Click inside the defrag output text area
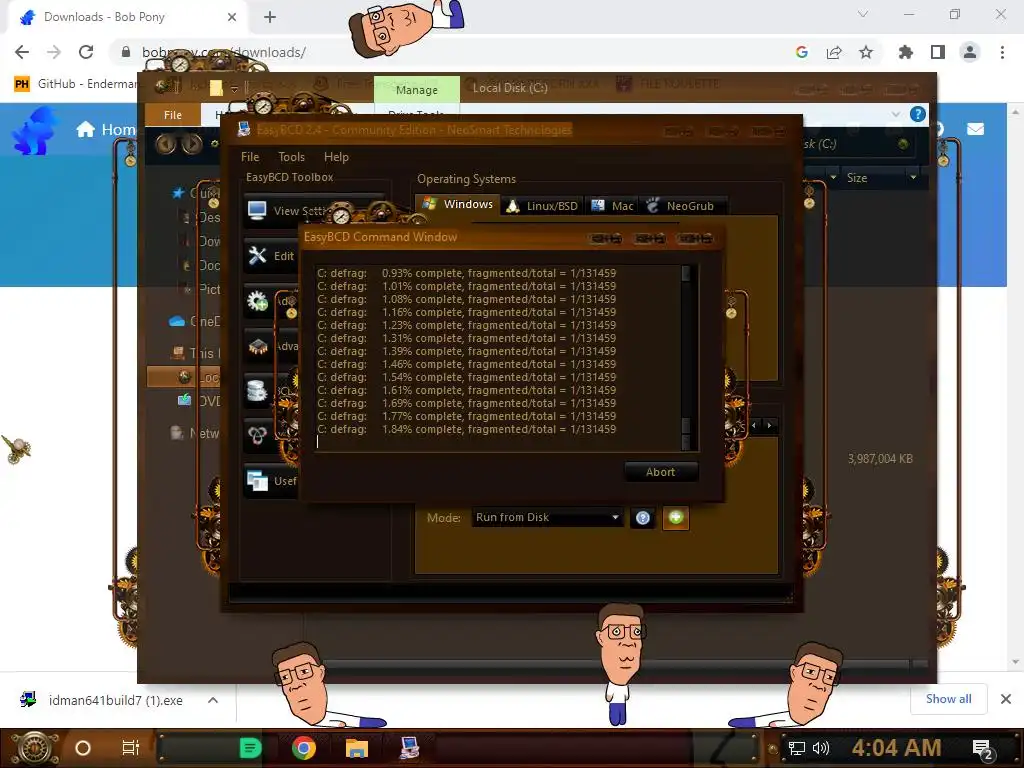Image resolution: width=1024 pixels, height=768 pixels. click(x=498, y=357)
